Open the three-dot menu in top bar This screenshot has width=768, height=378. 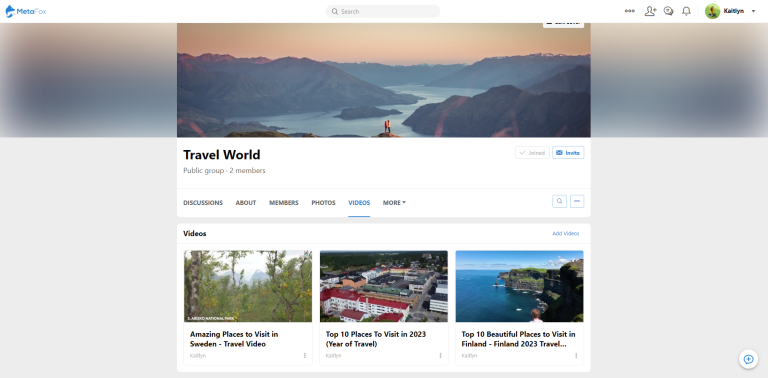(629, 11)
